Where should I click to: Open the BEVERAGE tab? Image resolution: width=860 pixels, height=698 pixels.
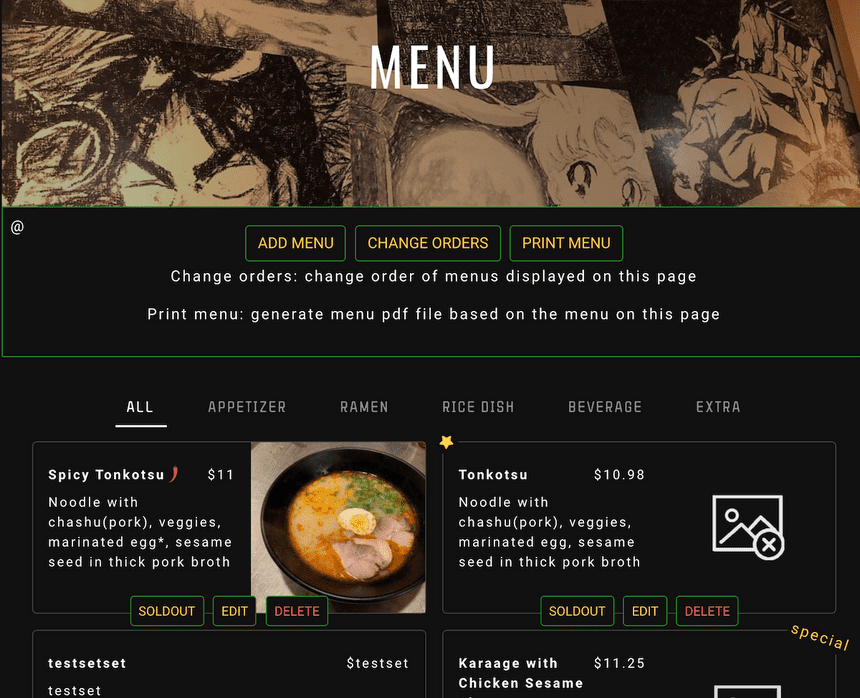[x=605, y=407]
